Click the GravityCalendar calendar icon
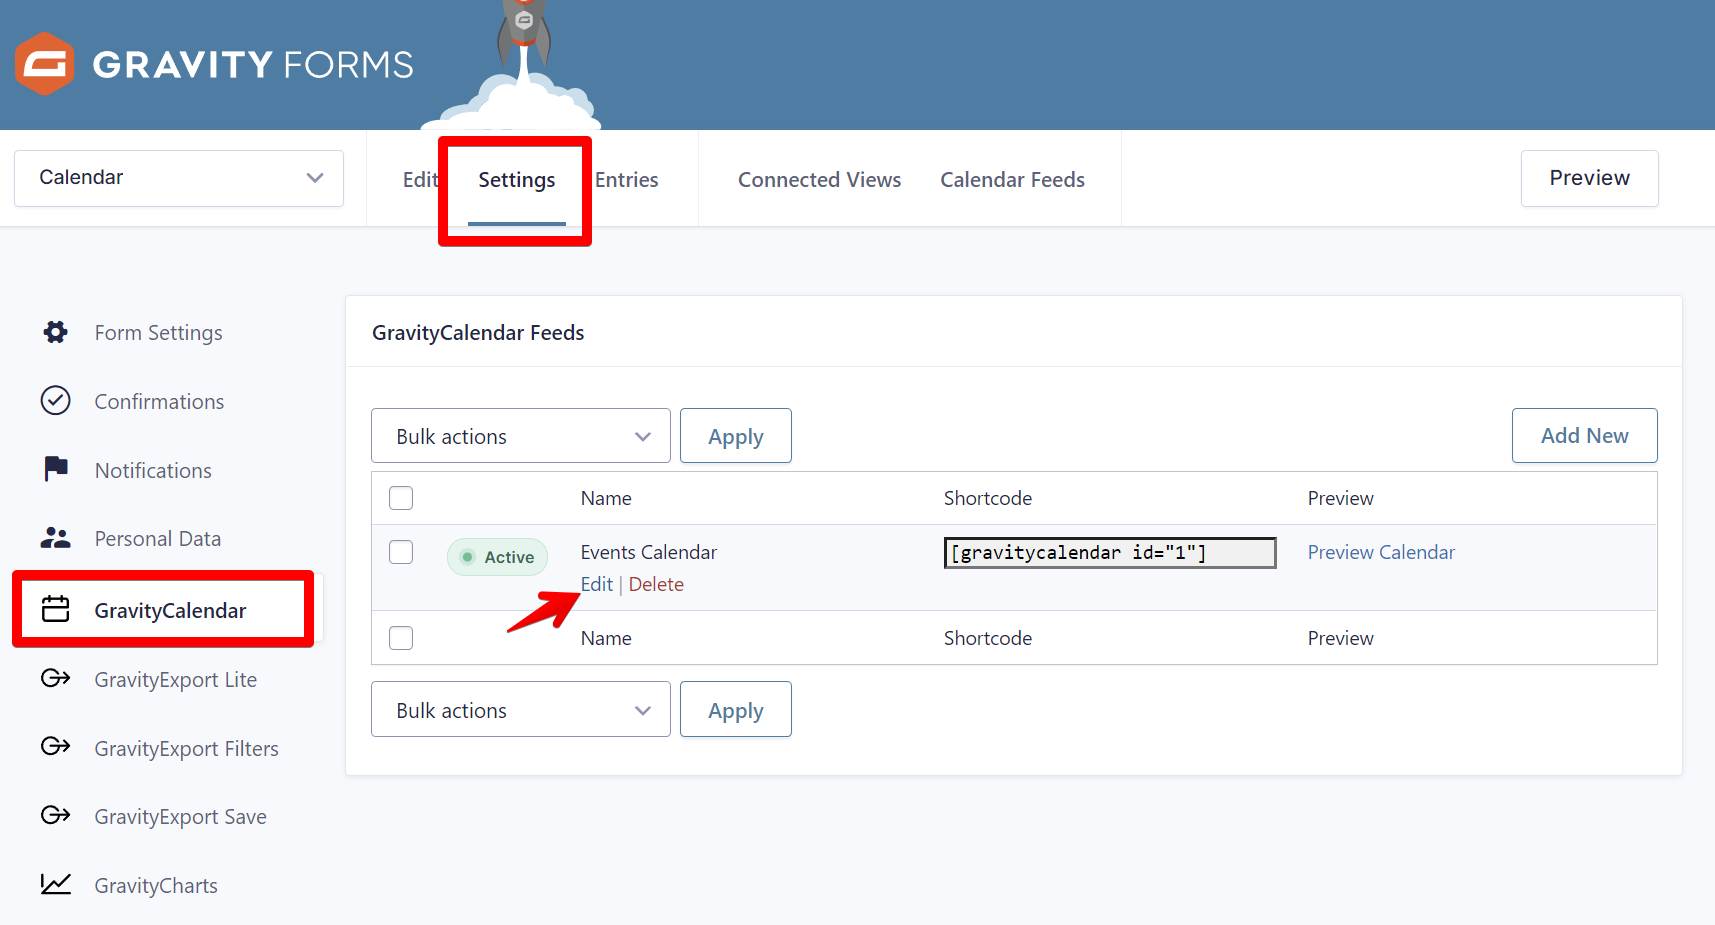Viewport: 1715px width, 925px height. (x=56, y=609)
